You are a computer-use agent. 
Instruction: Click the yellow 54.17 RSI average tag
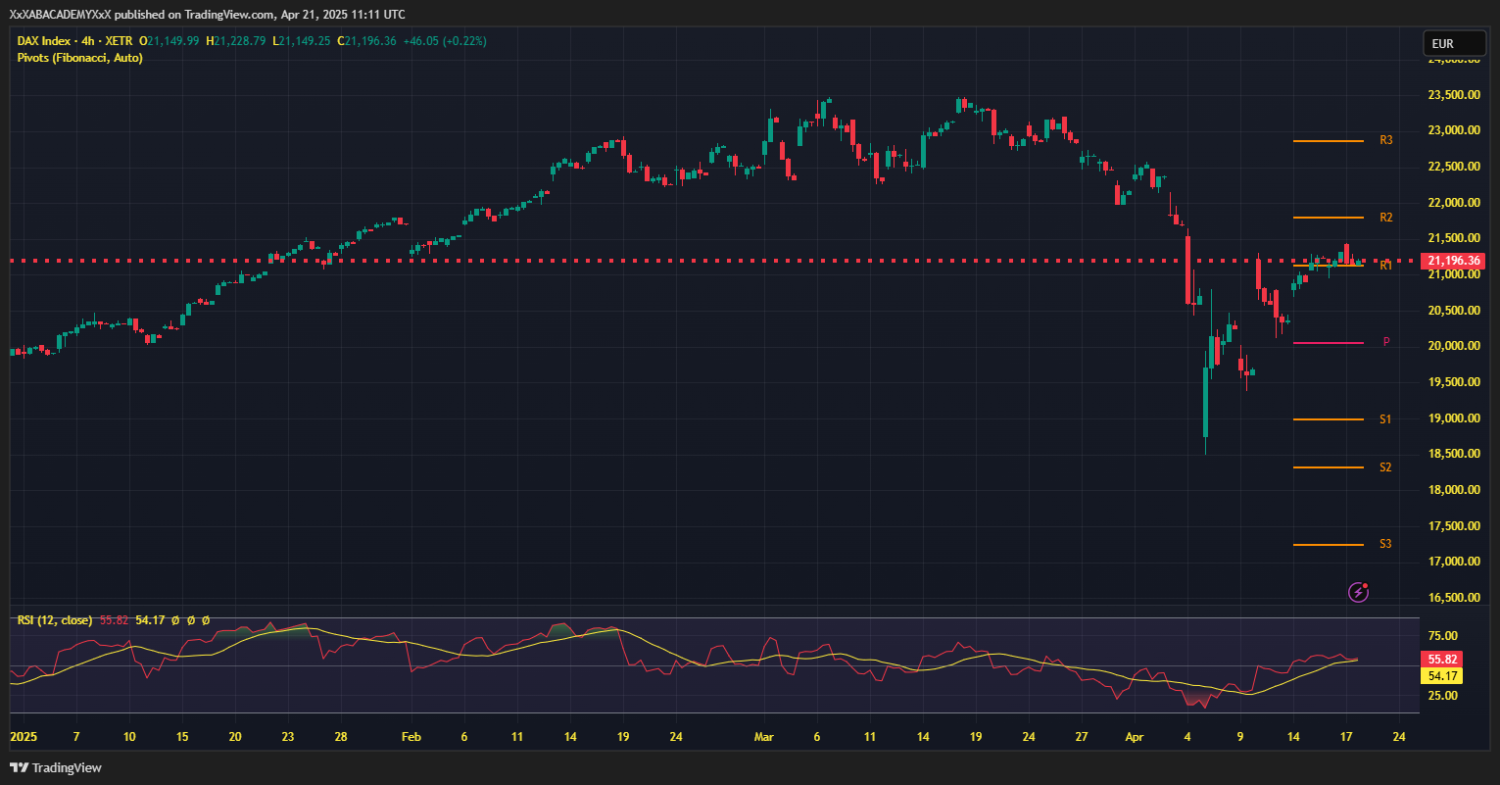[1440, 676]
